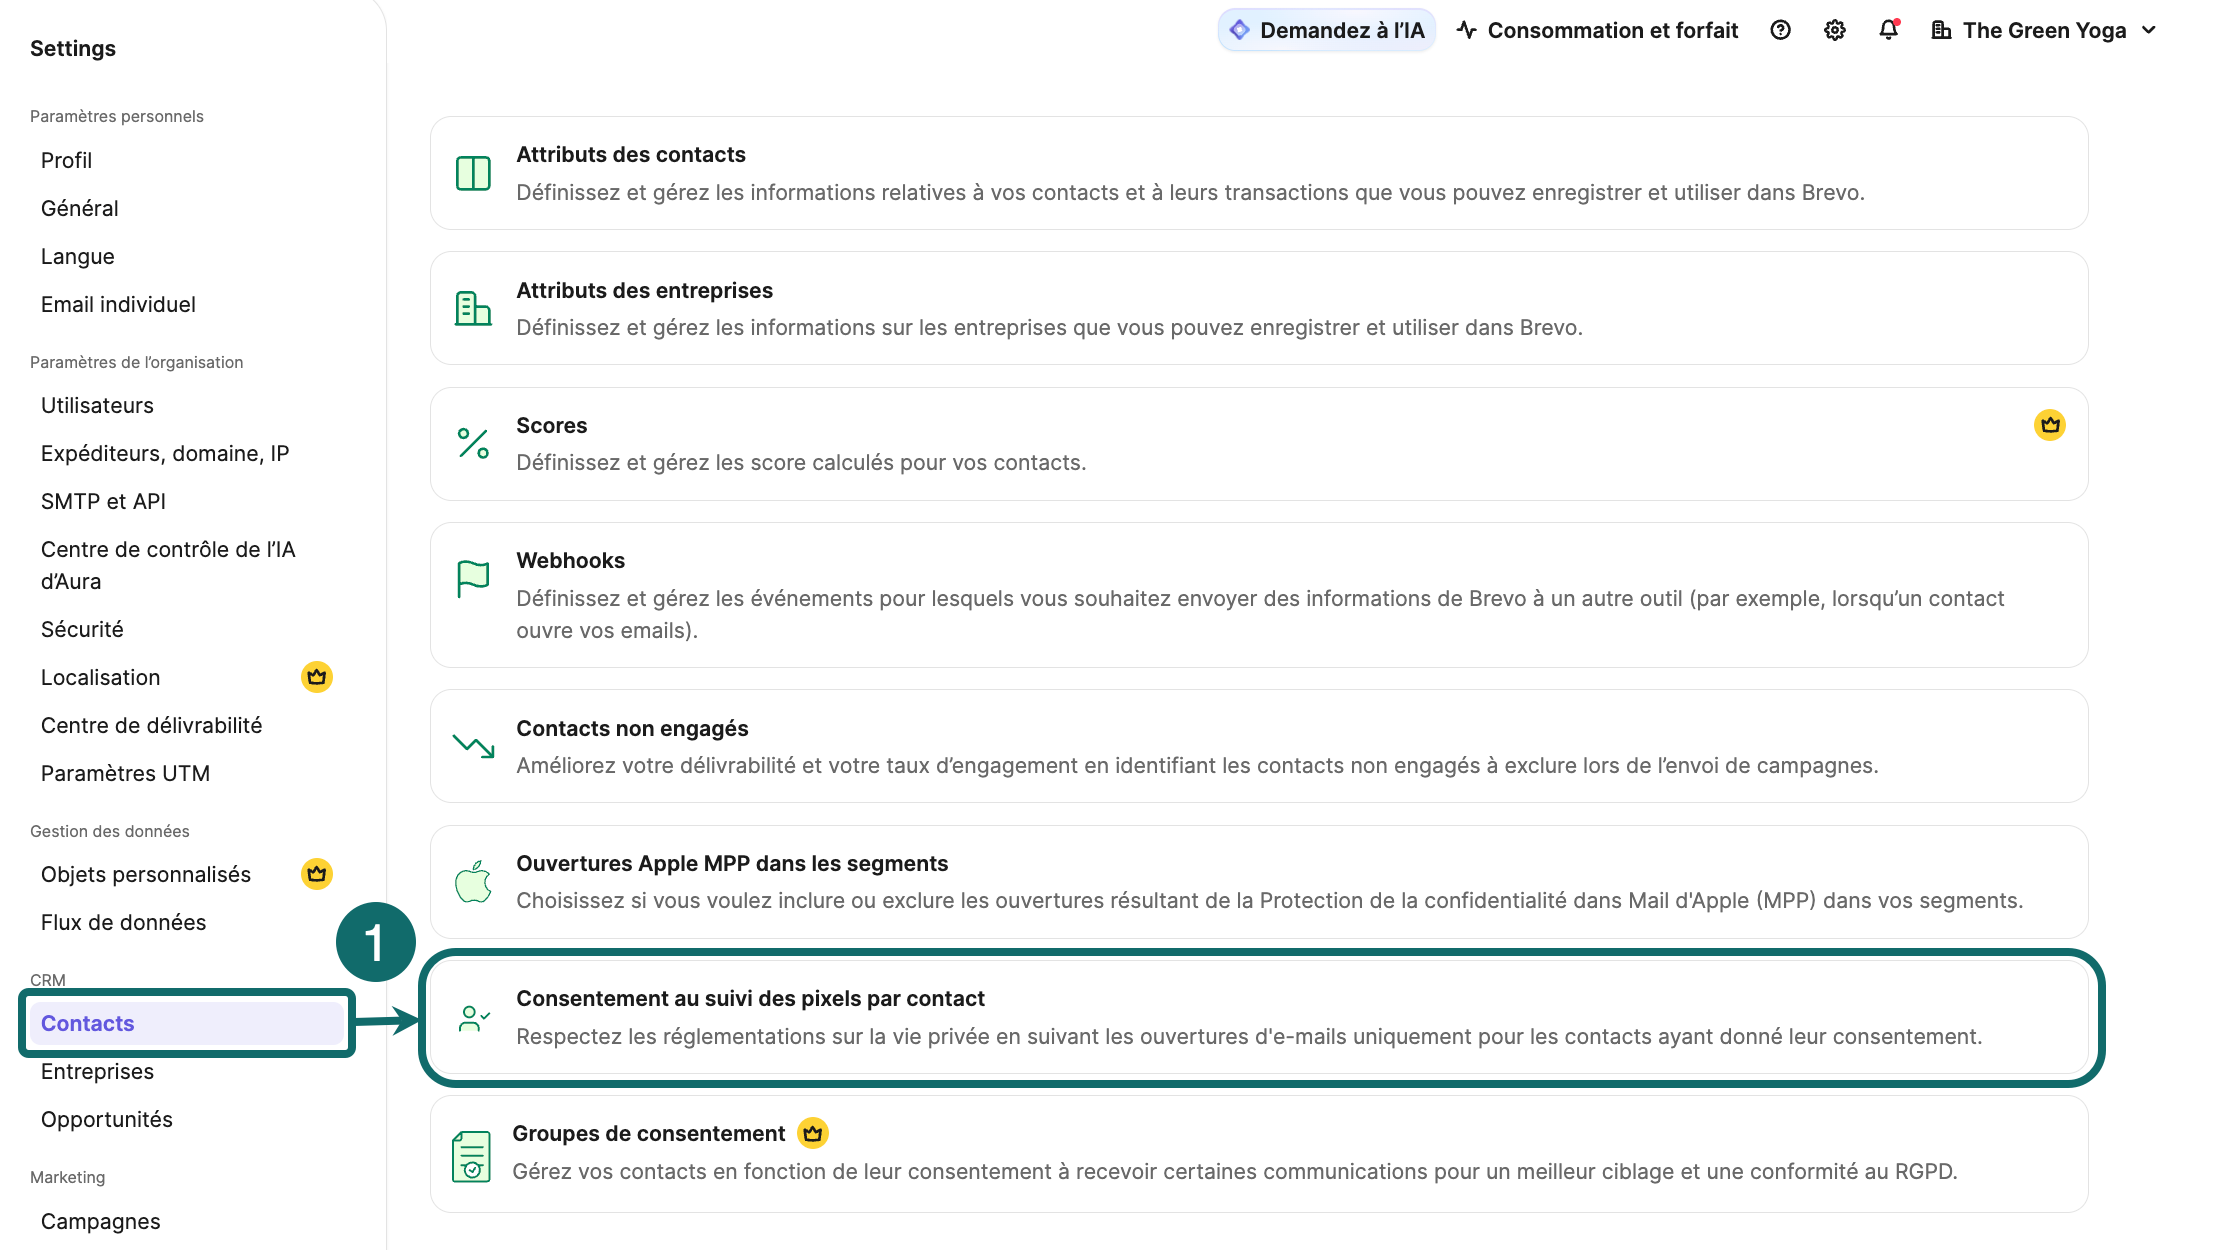The width and height of the screenshot is (2218, 1250).
Task: Open Opportunités under CRM
Action: point(107,1119)
